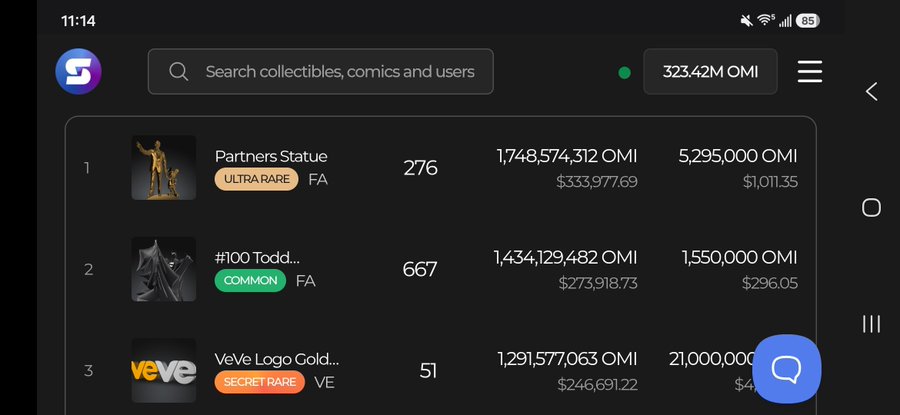Click the FA label beside COMMON
The width and height of the screenshot is (900, 415).
[305, 281]
